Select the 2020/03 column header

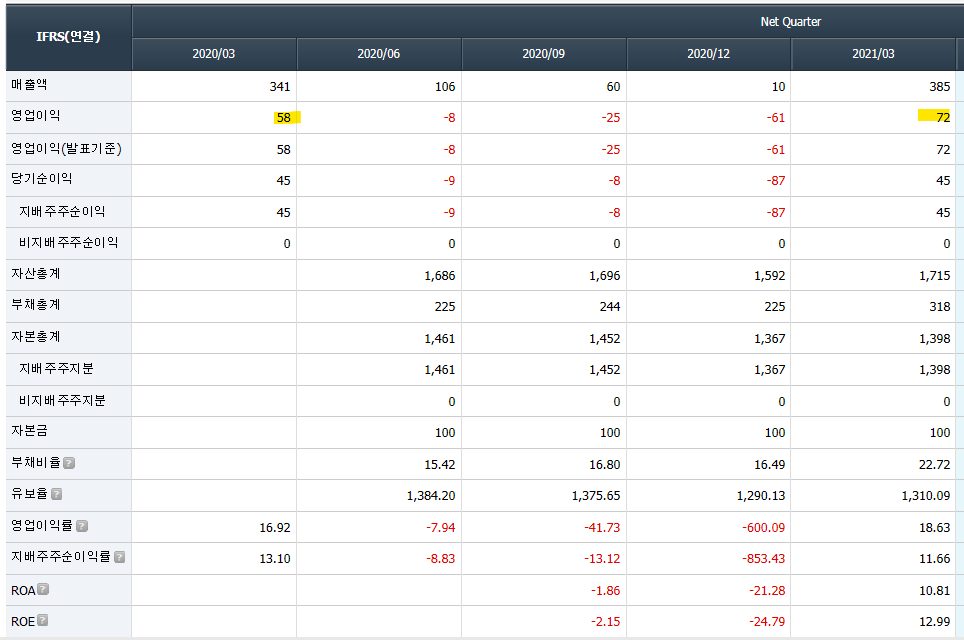[213, 54]
